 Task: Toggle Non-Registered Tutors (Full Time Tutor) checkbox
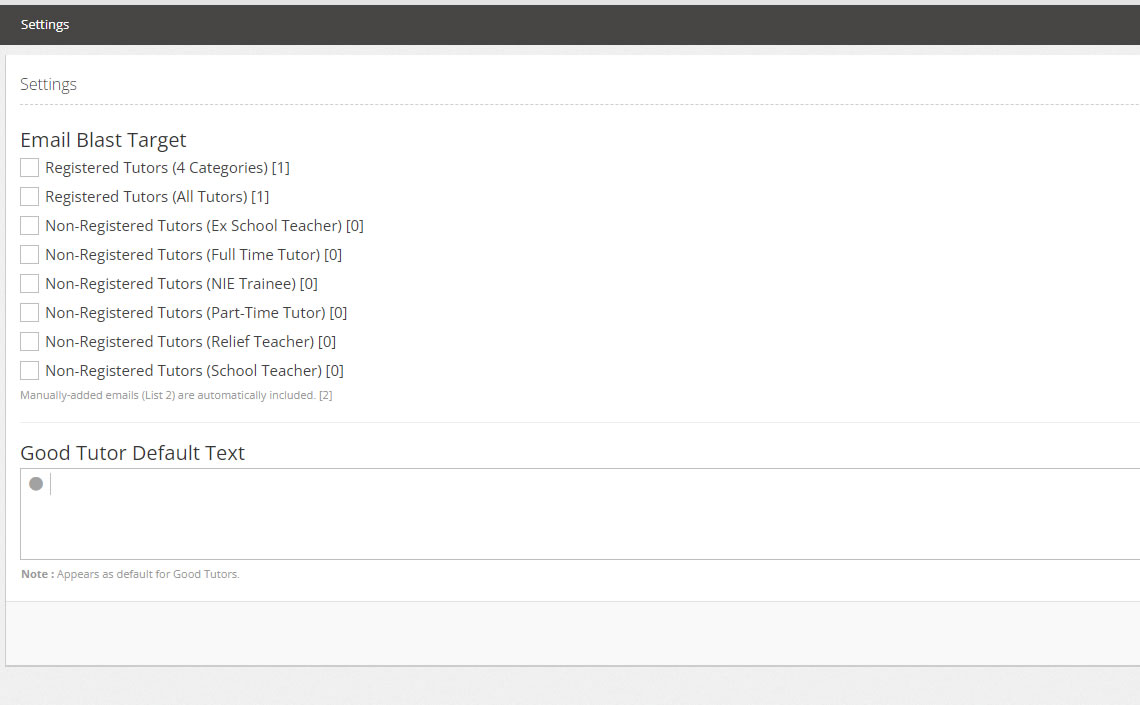29,255
